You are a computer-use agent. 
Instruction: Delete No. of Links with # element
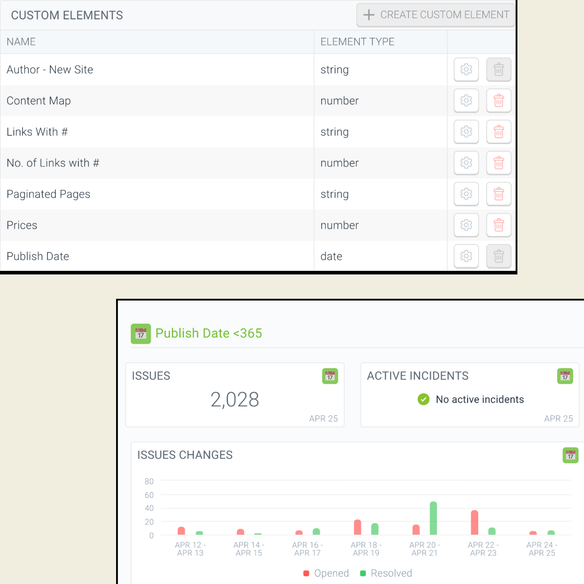(498, 163)
